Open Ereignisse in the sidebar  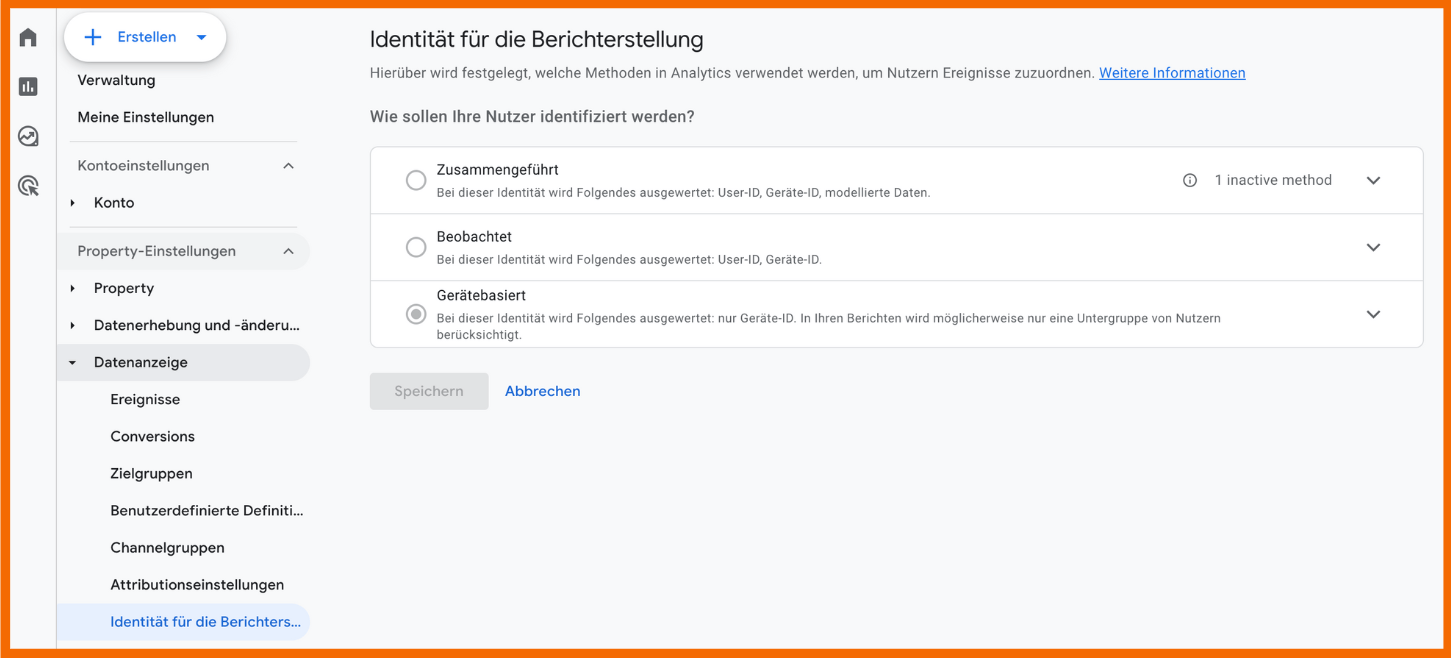click(x=145, y=399)
